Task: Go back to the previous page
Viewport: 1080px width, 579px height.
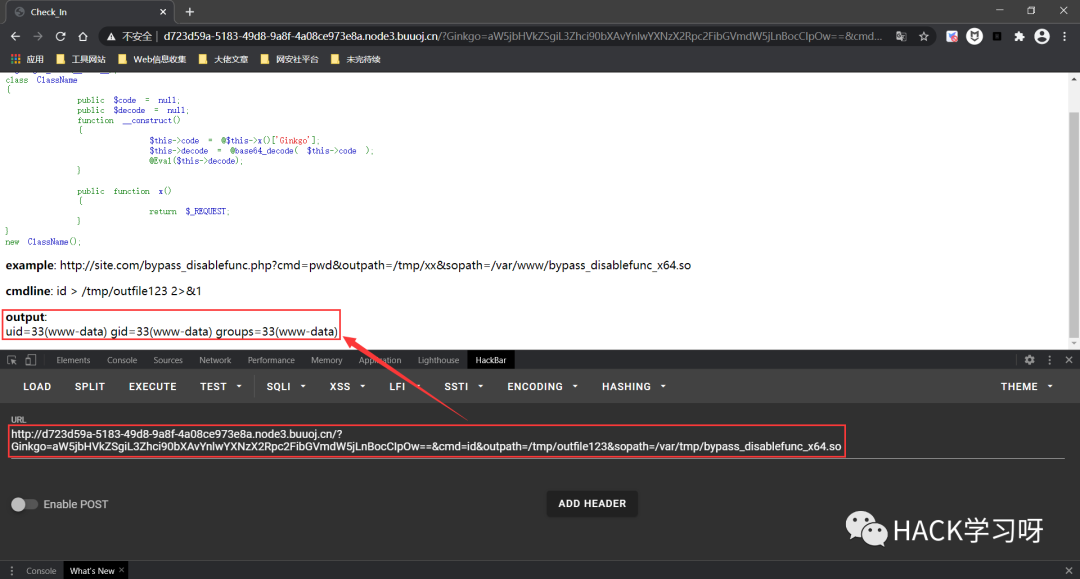Action: (15, 36)
